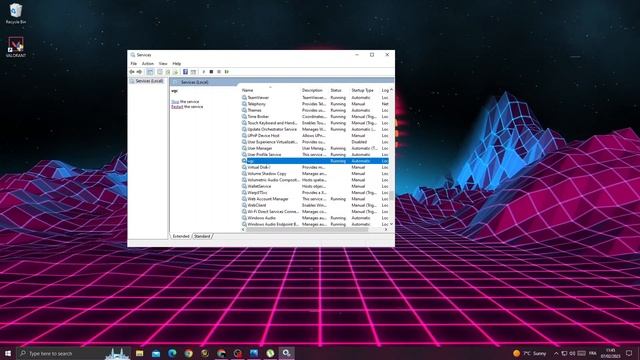Viewport: 640px width, 360px height.
Task: Sort services by the Startup Type column
Action: pos(362,90)
